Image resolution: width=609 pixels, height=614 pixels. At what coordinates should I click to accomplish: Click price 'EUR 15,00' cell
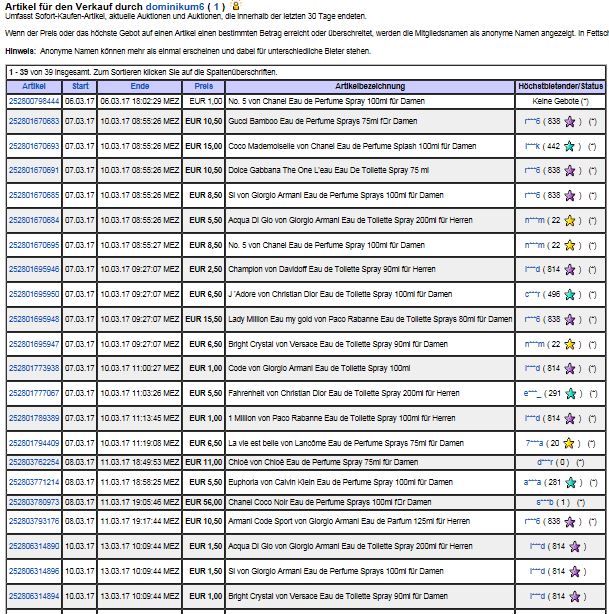(x=204, y=146)
